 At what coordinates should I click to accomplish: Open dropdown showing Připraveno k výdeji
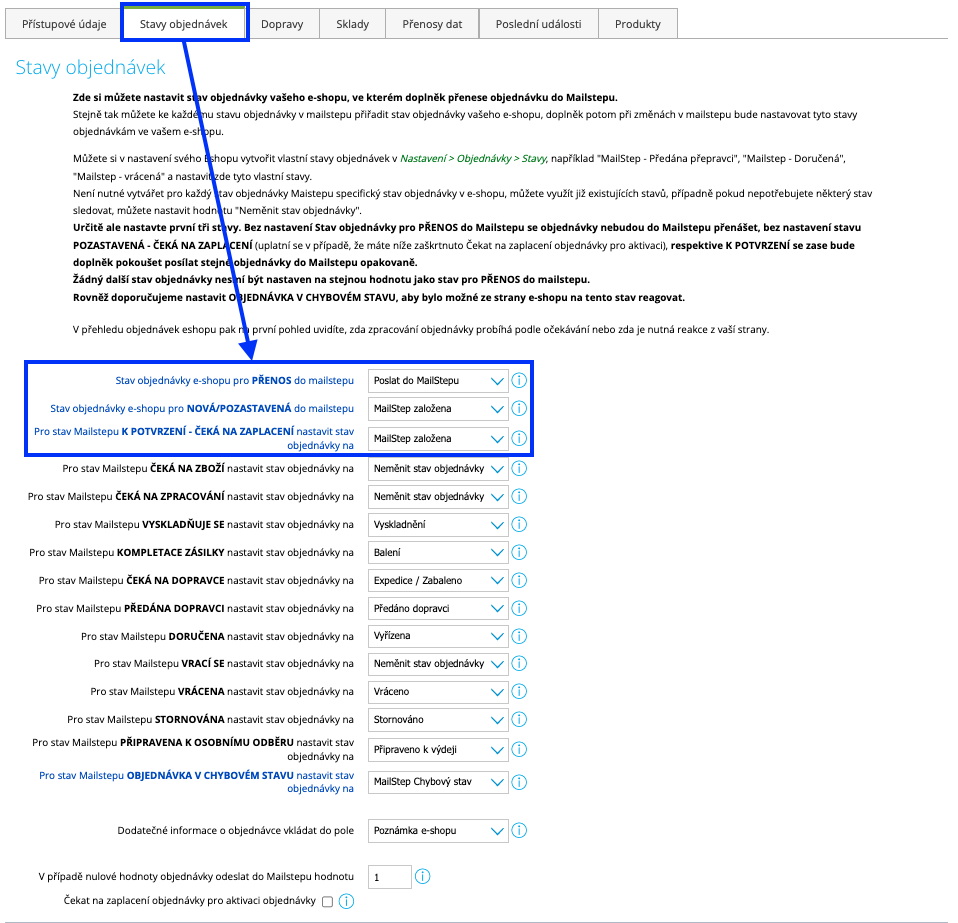437,747
